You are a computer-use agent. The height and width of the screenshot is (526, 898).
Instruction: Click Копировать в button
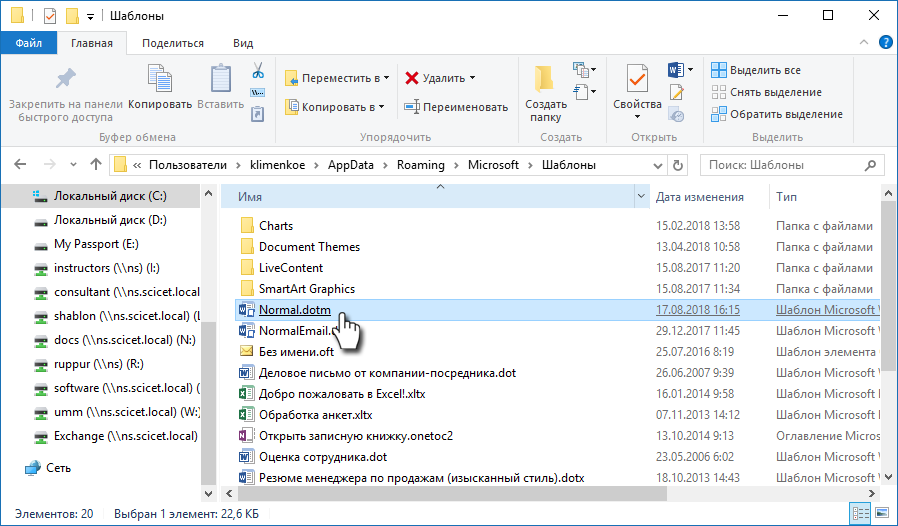[335, 107]
